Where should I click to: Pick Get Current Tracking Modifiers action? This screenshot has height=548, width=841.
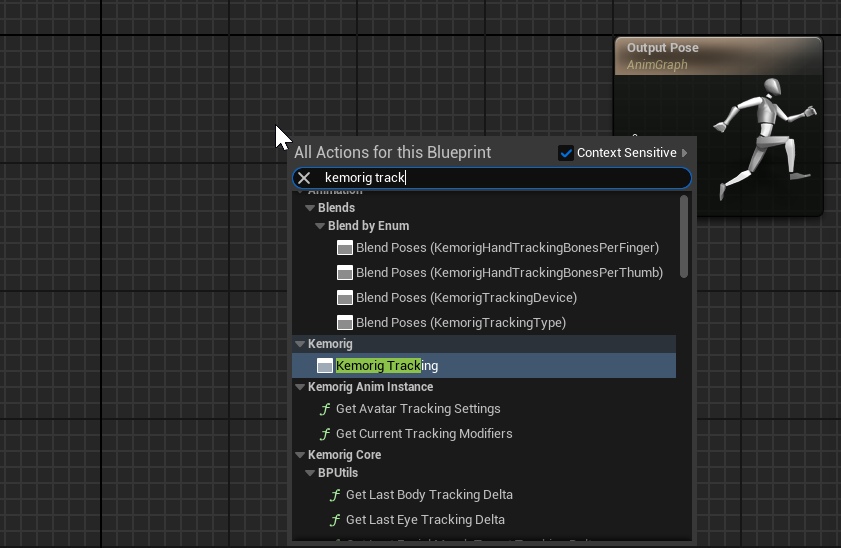424,434
